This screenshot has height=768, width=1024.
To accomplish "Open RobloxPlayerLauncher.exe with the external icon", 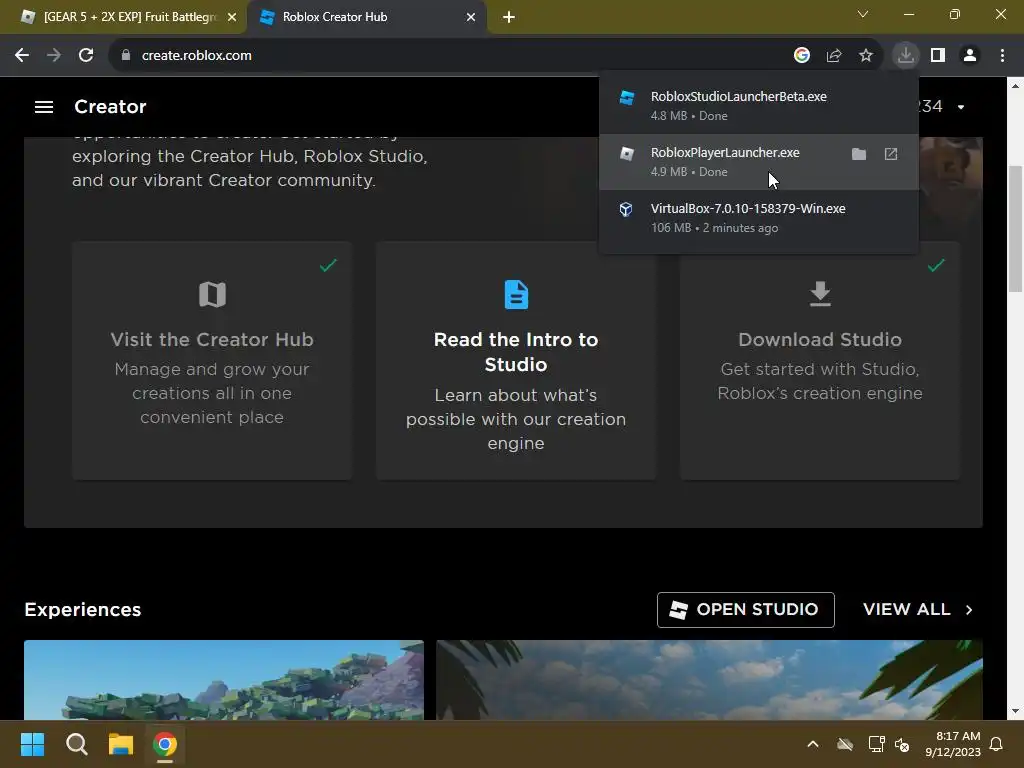I will pos(891,154).
